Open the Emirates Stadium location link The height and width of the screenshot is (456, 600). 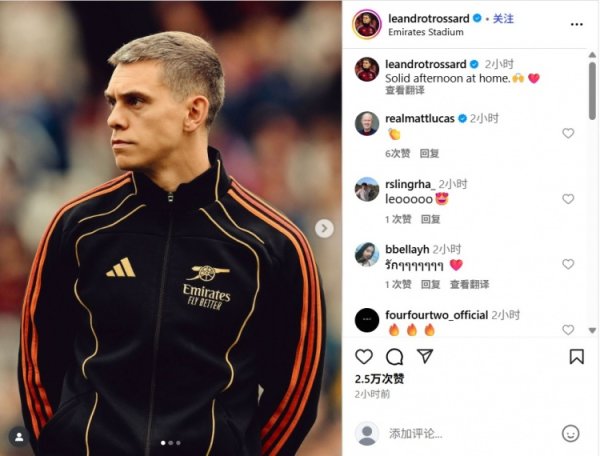click(x=426, y=32)
